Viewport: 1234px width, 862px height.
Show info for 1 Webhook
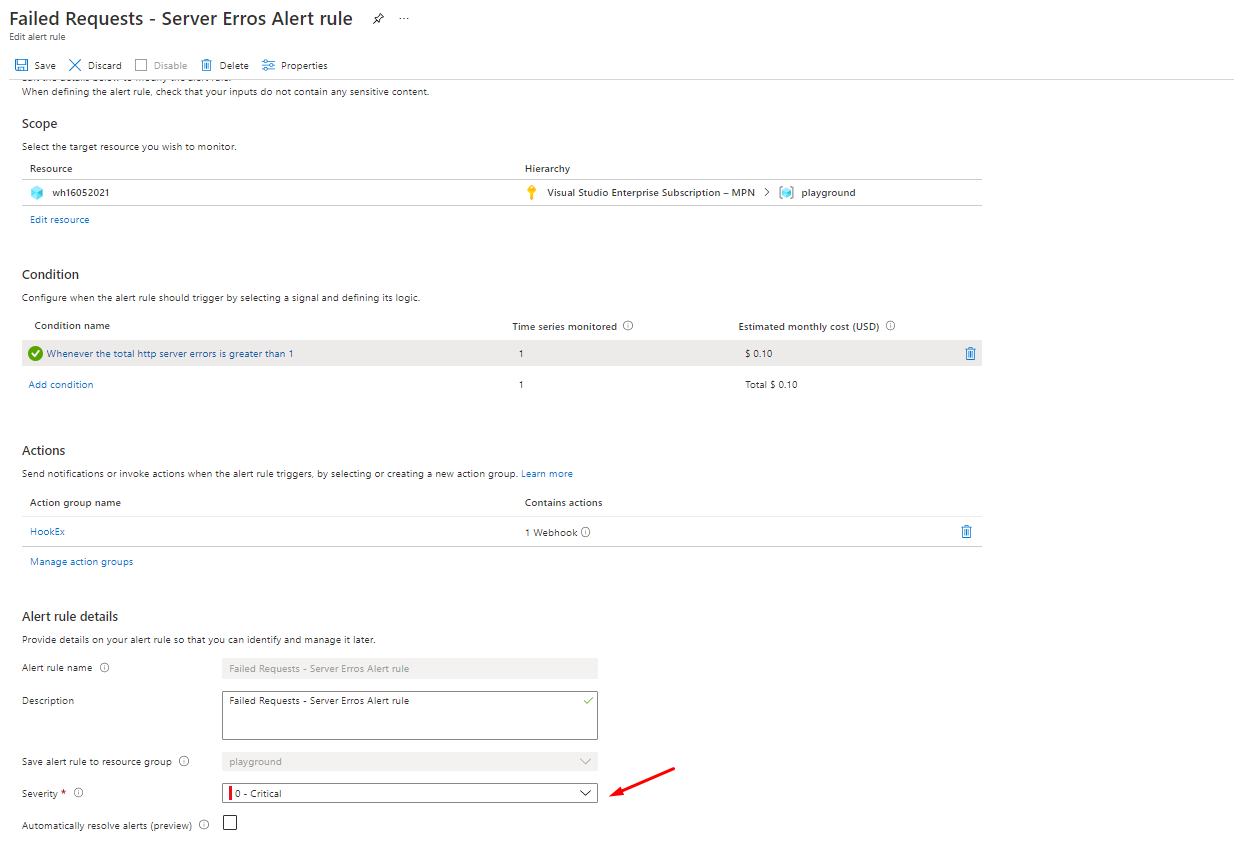(x=586, y=532)
